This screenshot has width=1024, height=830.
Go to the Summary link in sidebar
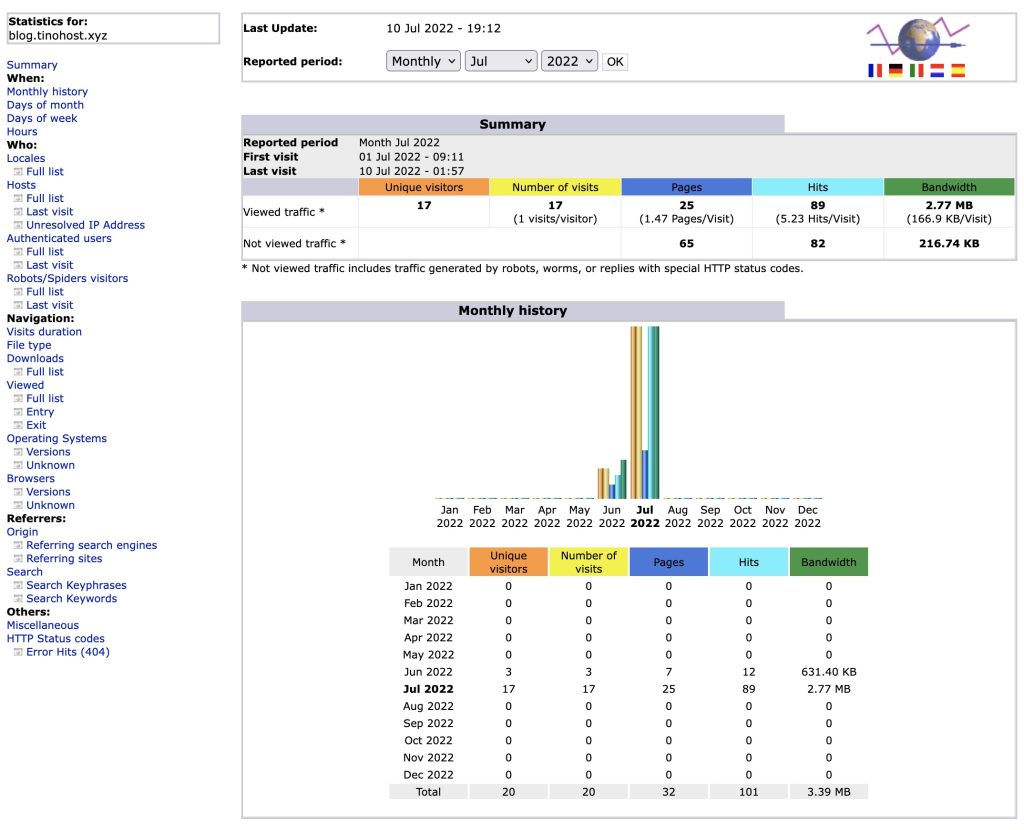32,65
